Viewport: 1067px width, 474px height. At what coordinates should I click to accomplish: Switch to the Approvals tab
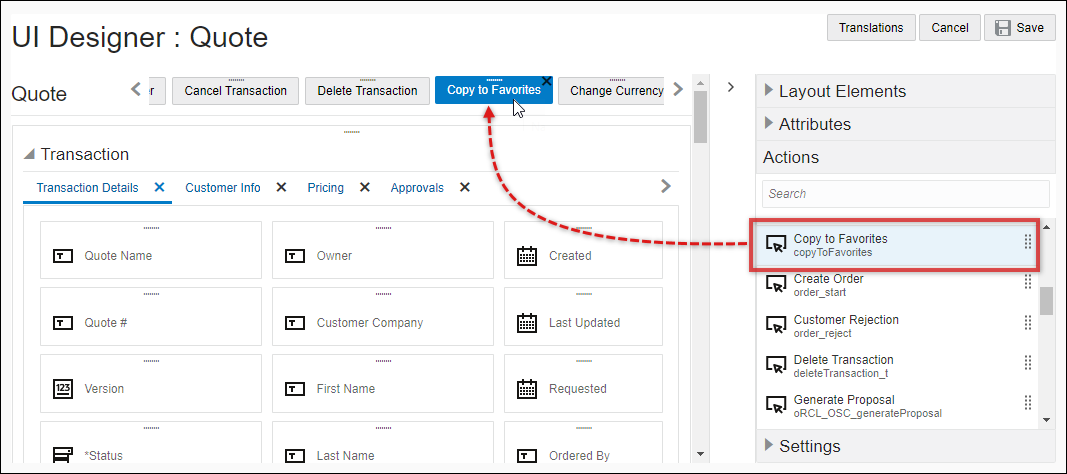click(x=417, y=188)
